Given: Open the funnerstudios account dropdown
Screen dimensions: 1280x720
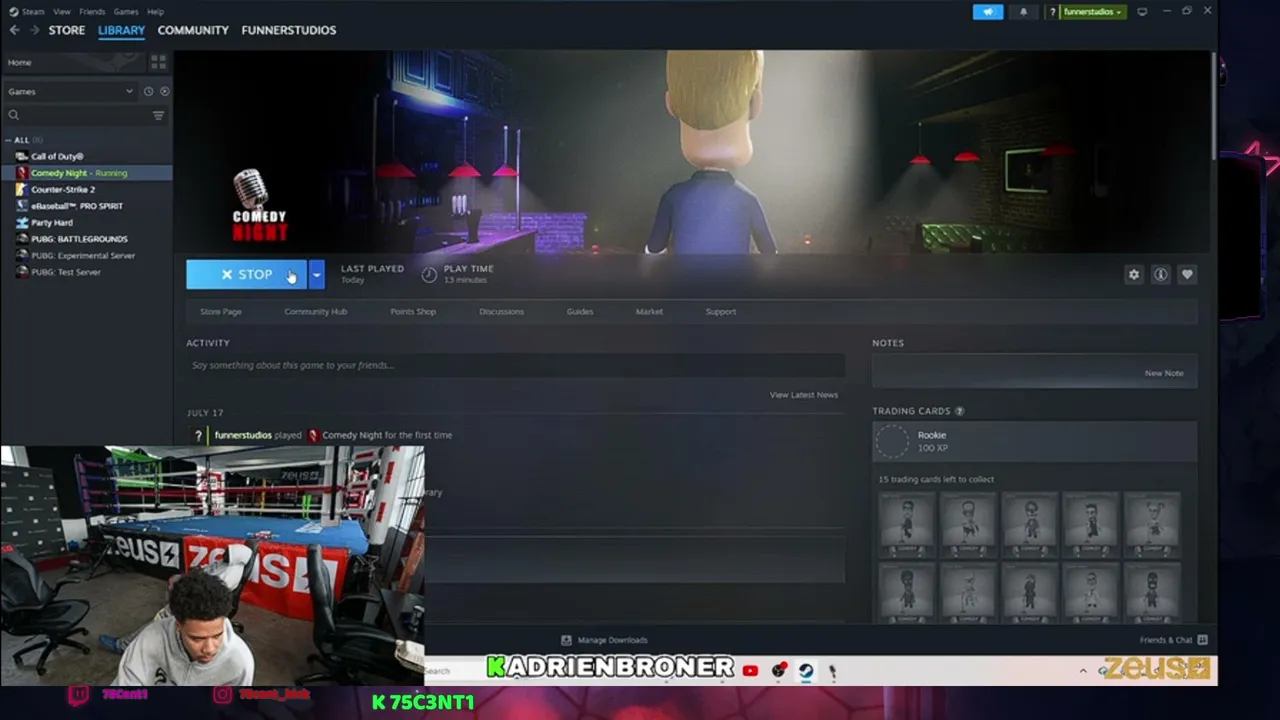Looking at the screenshot, I should [x=1092, y=12].
